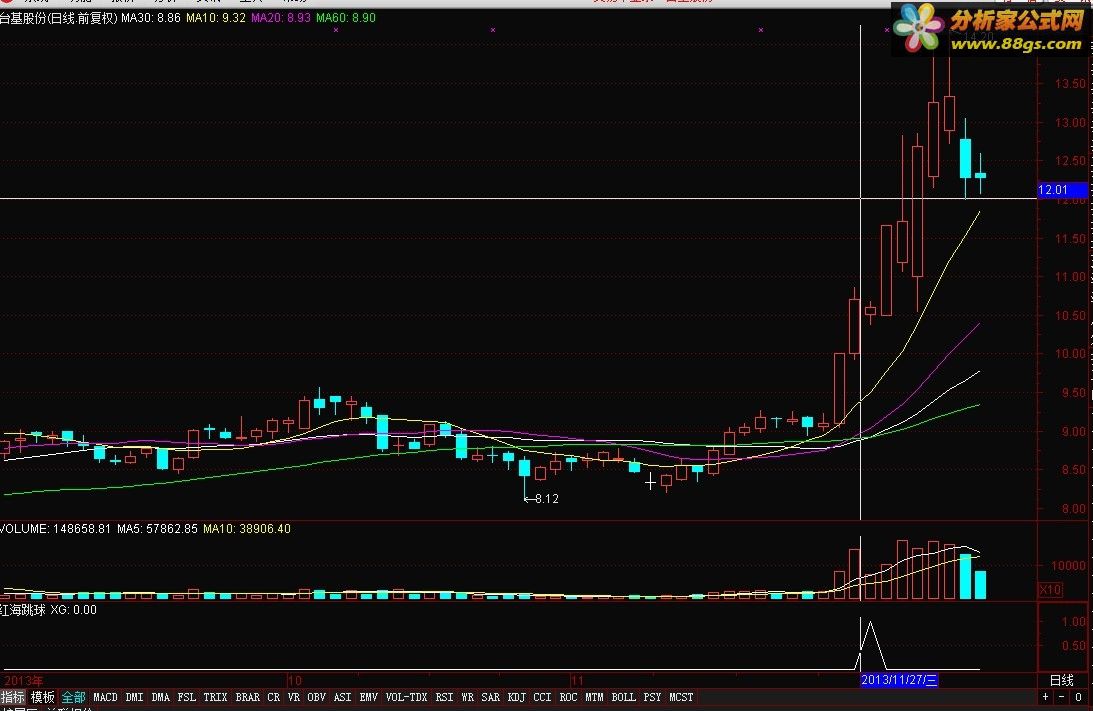Switch to the VOL-TDX indicator tab
Viewport: 1093px width, 711px height.
click(x=406, y=697)
